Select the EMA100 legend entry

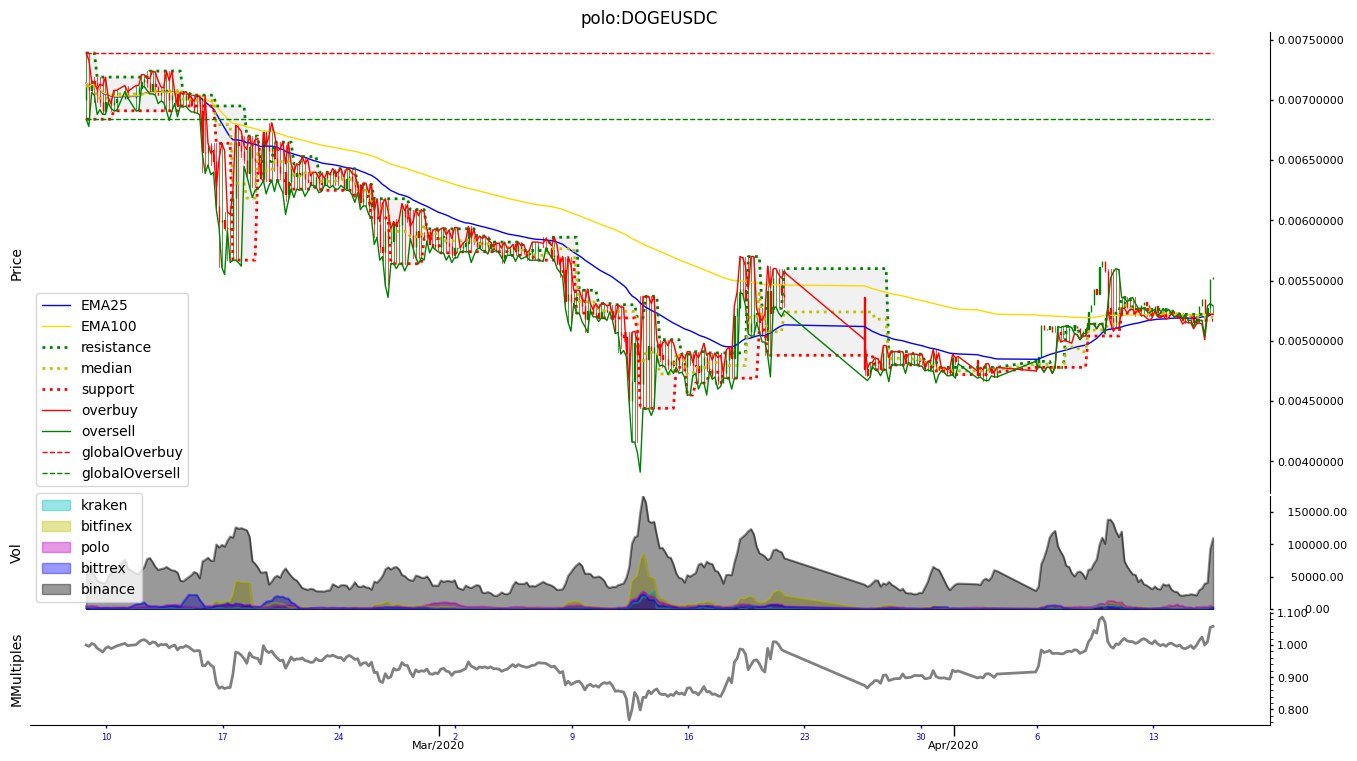pos(108,326)
